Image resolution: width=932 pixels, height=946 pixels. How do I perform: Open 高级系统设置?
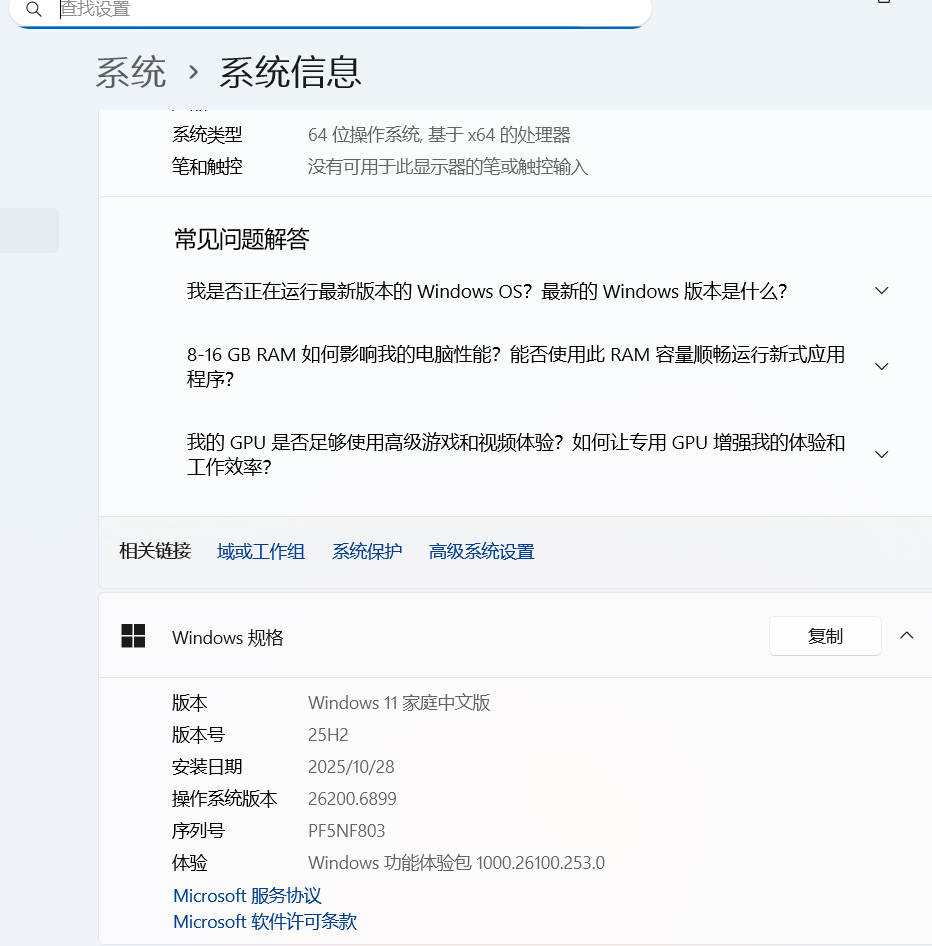coord(481,551)
